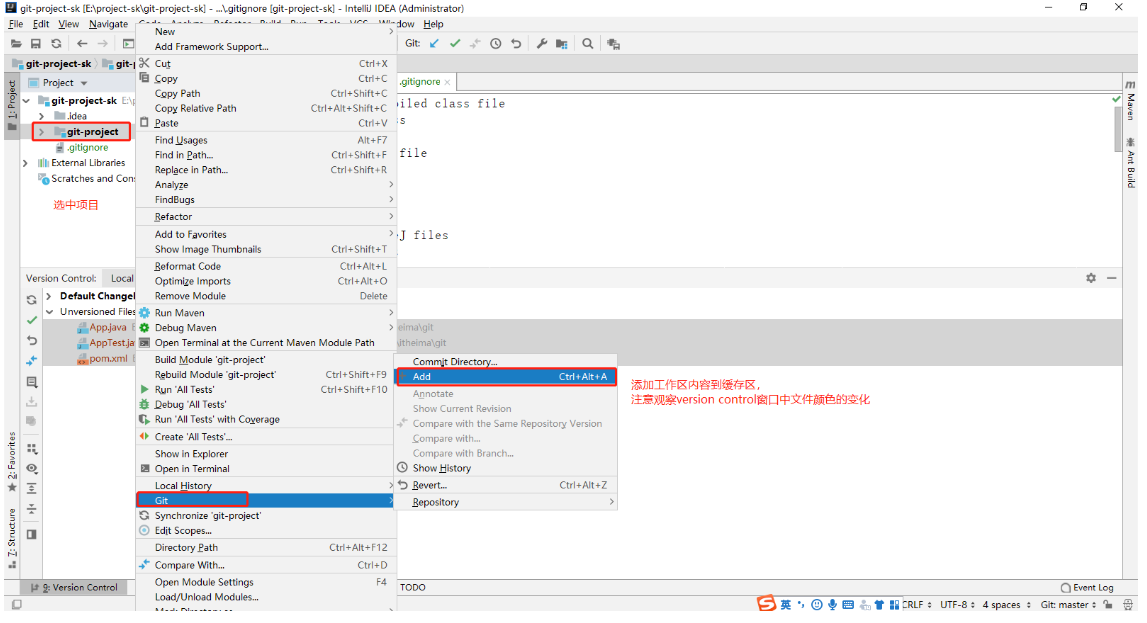Toggle the 1: Project side tool tab
Screen dimensions: 1147x623
pos(12,105)
